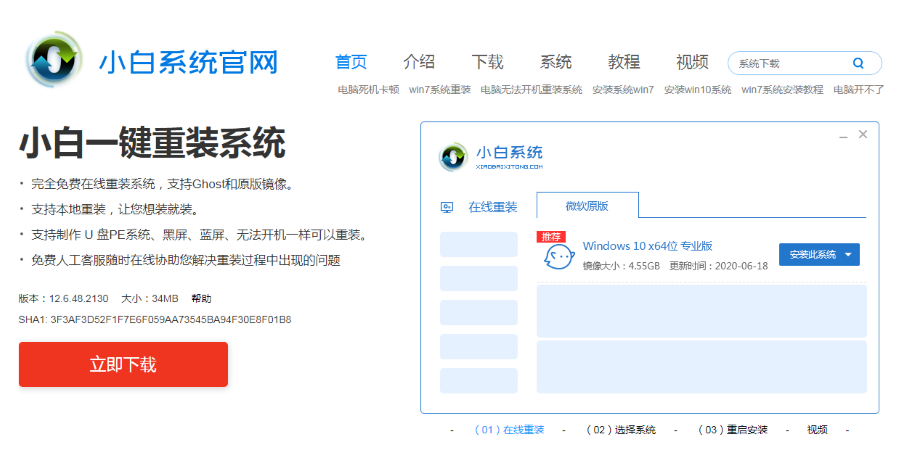
Task: Expand the 安装此系统 dropdown arrow
Action: [x=848, y=255]
